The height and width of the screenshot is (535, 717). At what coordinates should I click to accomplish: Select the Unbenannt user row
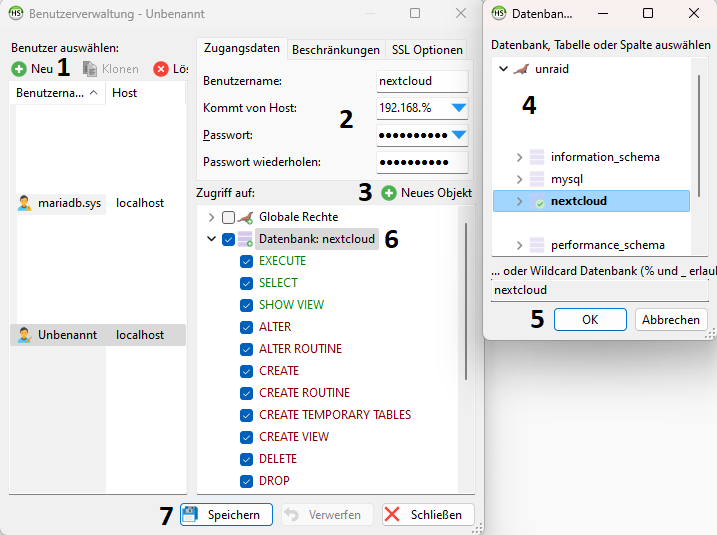tap(98, 335)
